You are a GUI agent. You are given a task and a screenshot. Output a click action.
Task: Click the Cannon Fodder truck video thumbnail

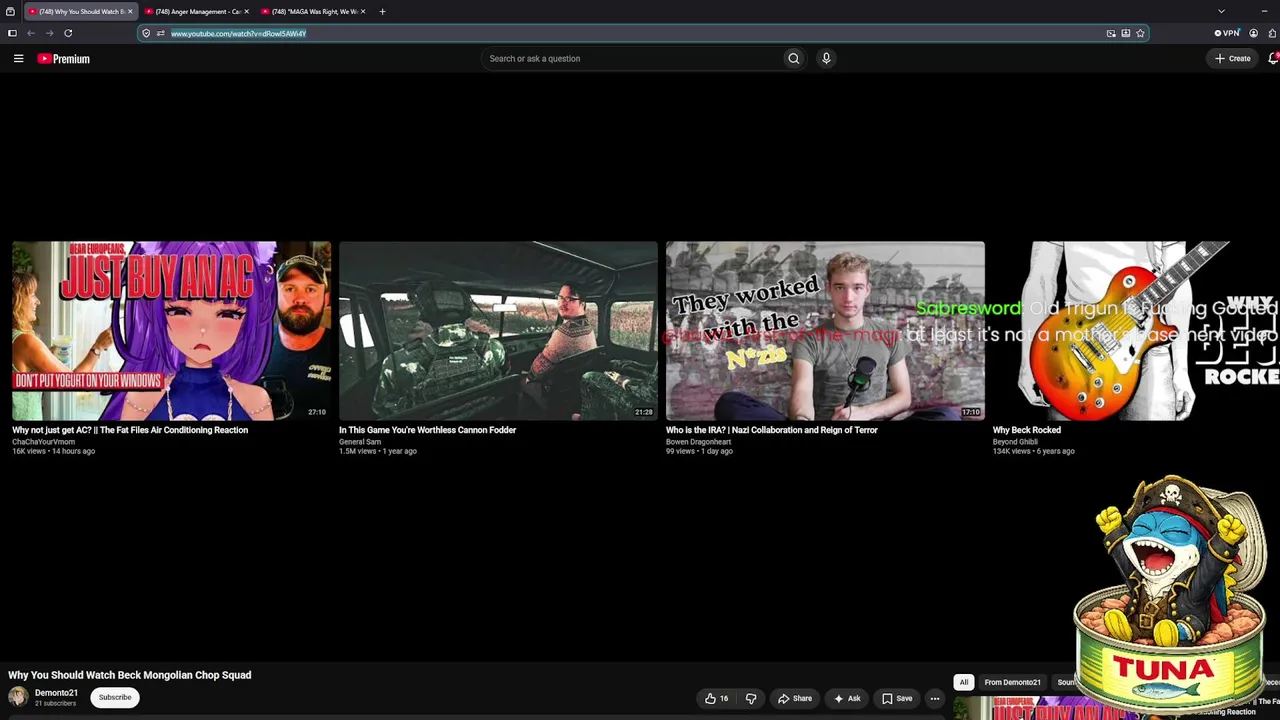point(498,331)
